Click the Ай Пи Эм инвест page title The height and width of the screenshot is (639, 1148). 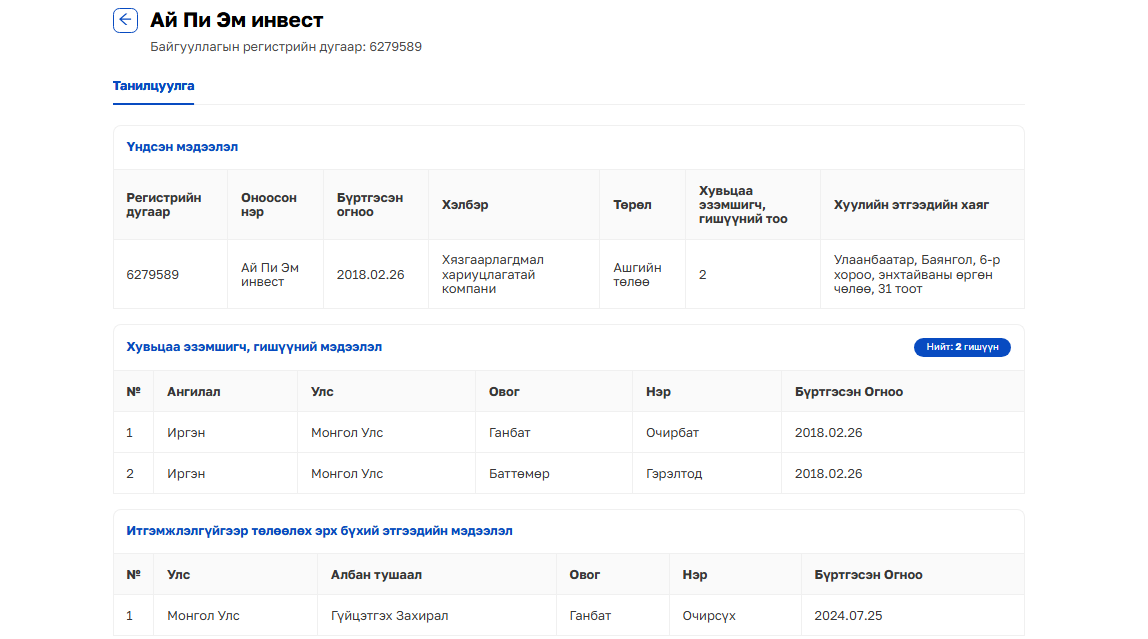tap(237, 20)
